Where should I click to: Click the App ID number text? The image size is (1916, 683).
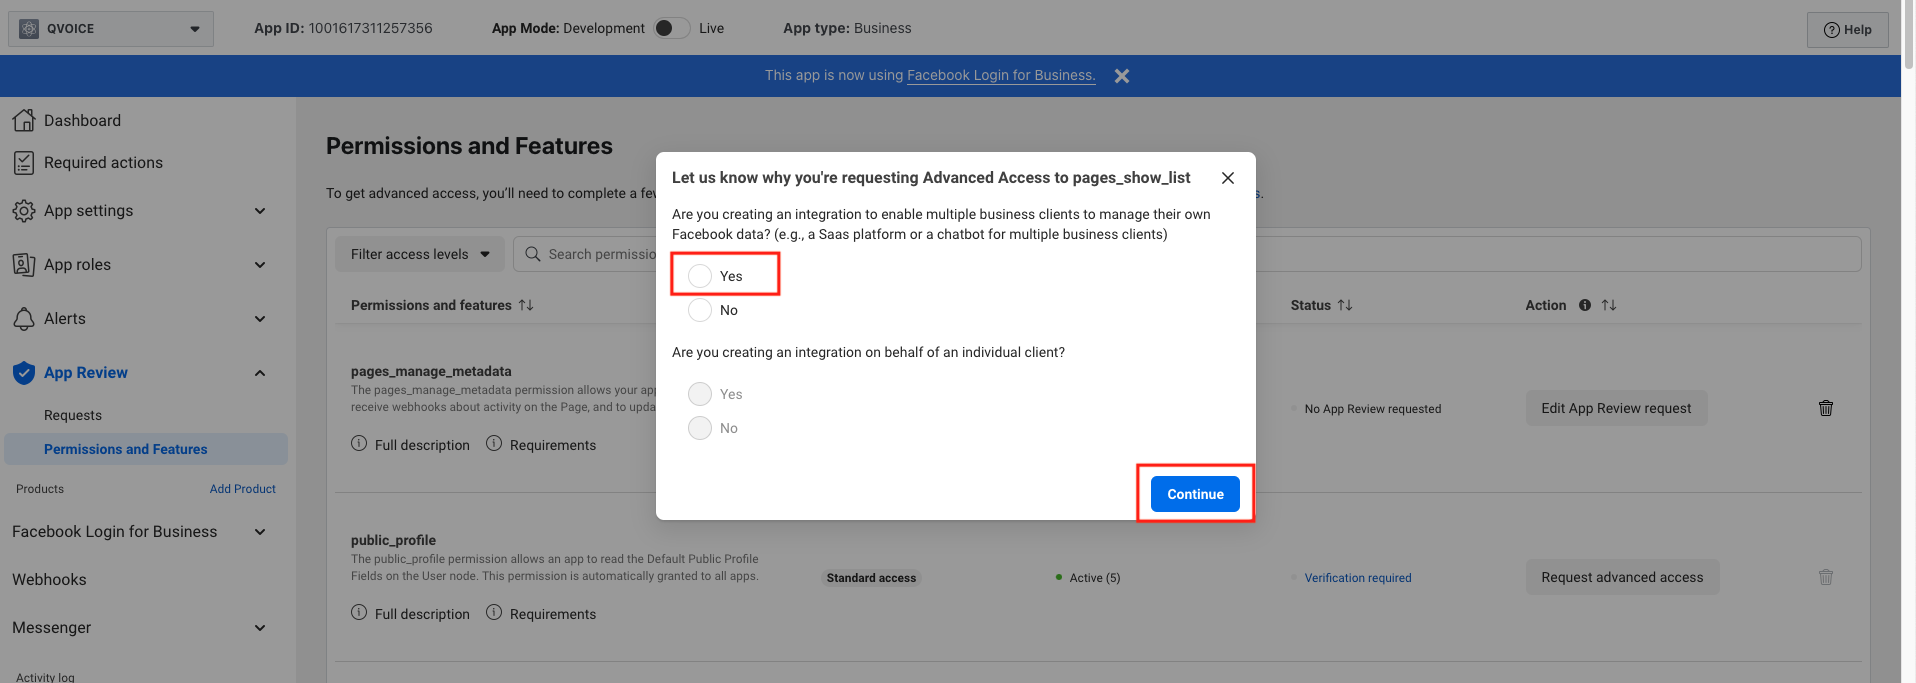pos(370,28)
